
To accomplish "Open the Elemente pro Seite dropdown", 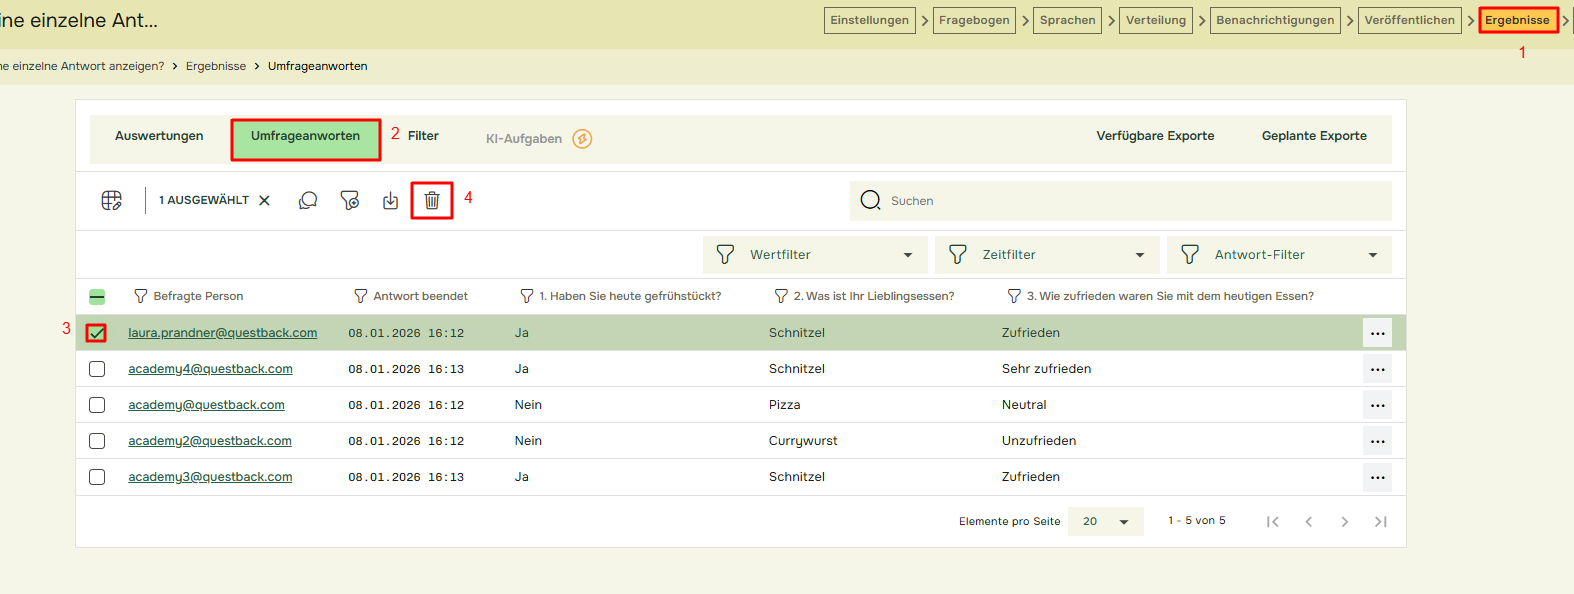I will (1105, 521).
